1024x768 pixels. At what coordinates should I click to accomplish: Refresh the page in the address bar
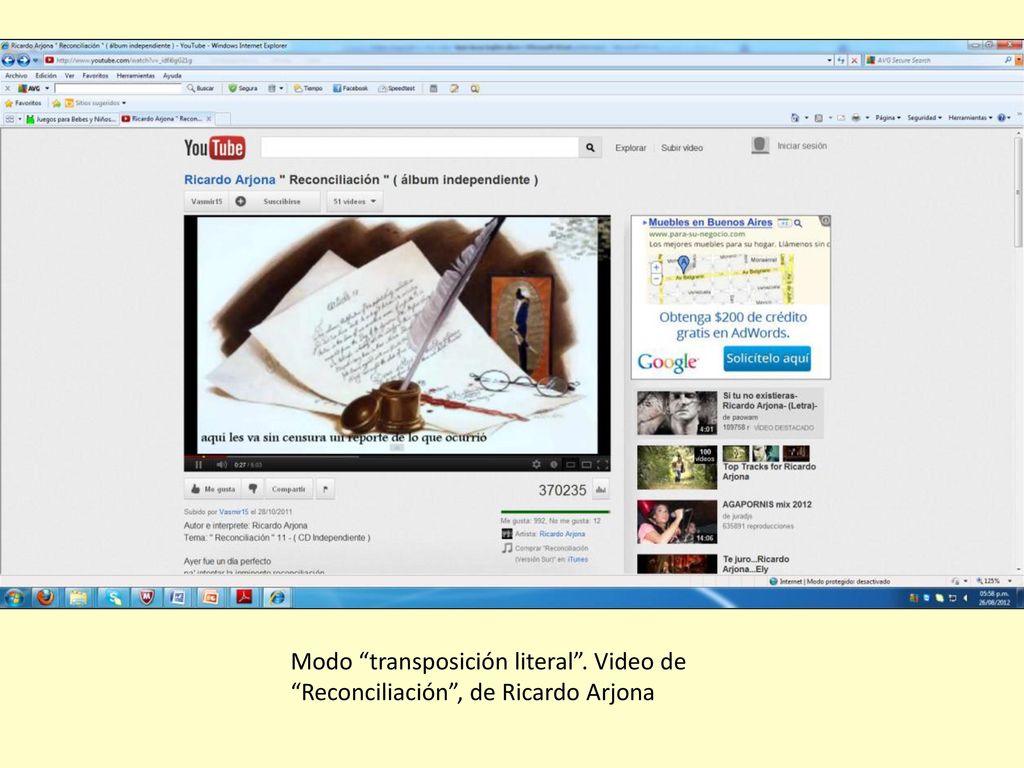coord(841,60)
